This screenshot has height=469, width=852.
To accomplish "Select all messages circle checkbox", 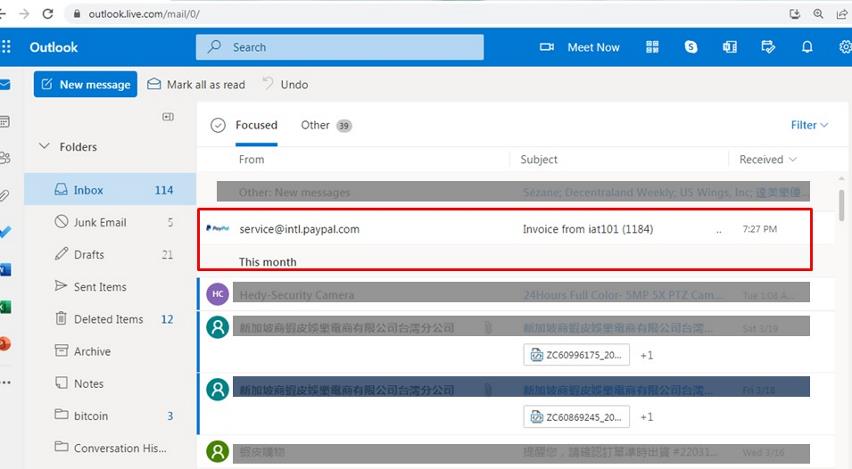I will 218,126.
